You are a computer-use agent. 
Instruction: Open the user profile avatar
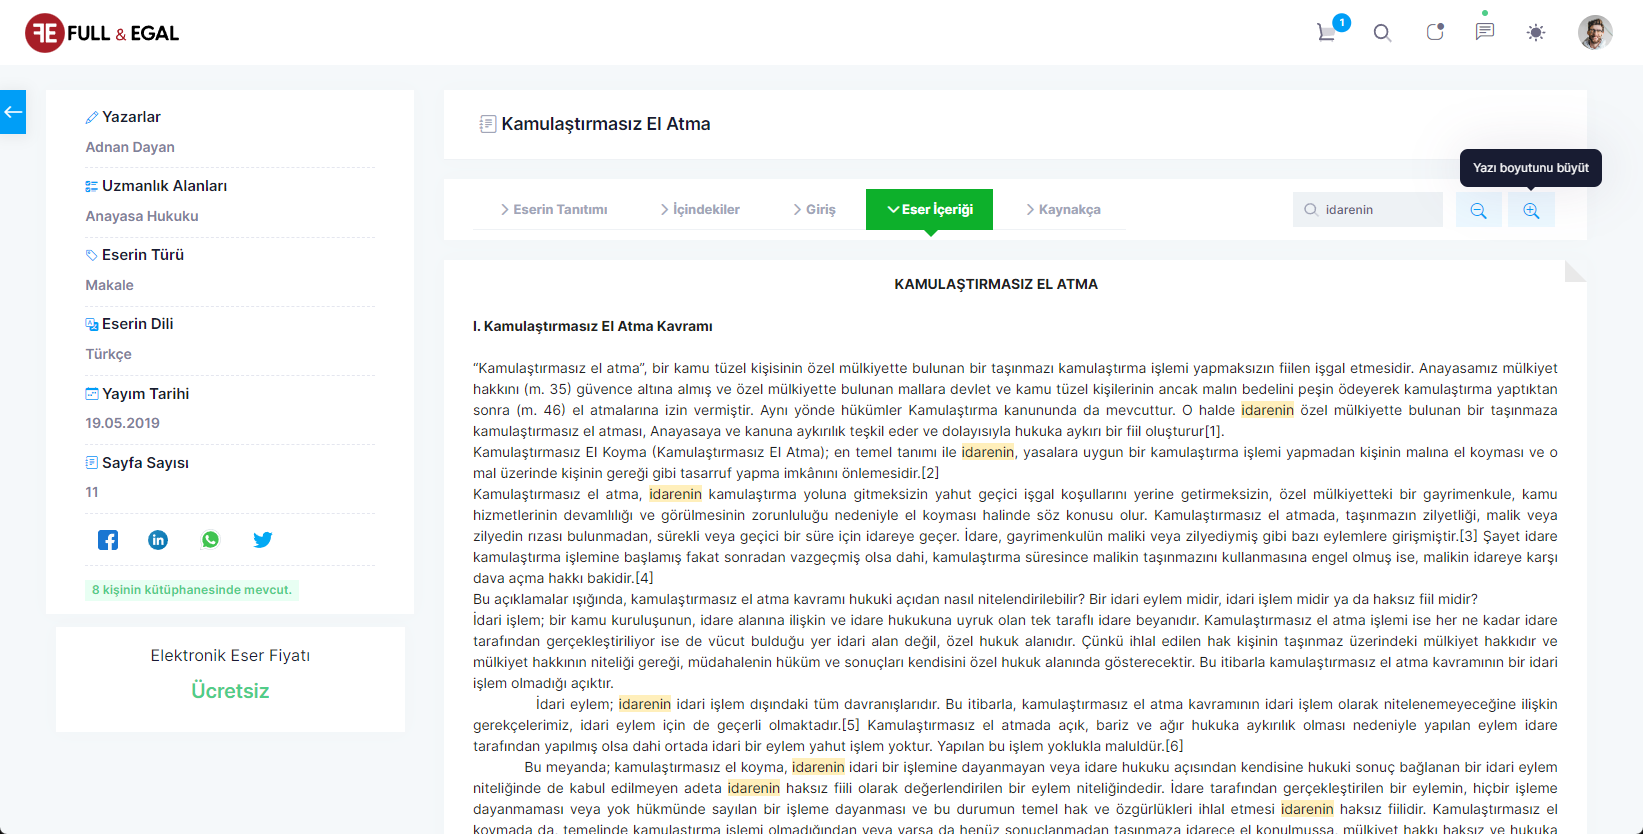(1595, 33)
